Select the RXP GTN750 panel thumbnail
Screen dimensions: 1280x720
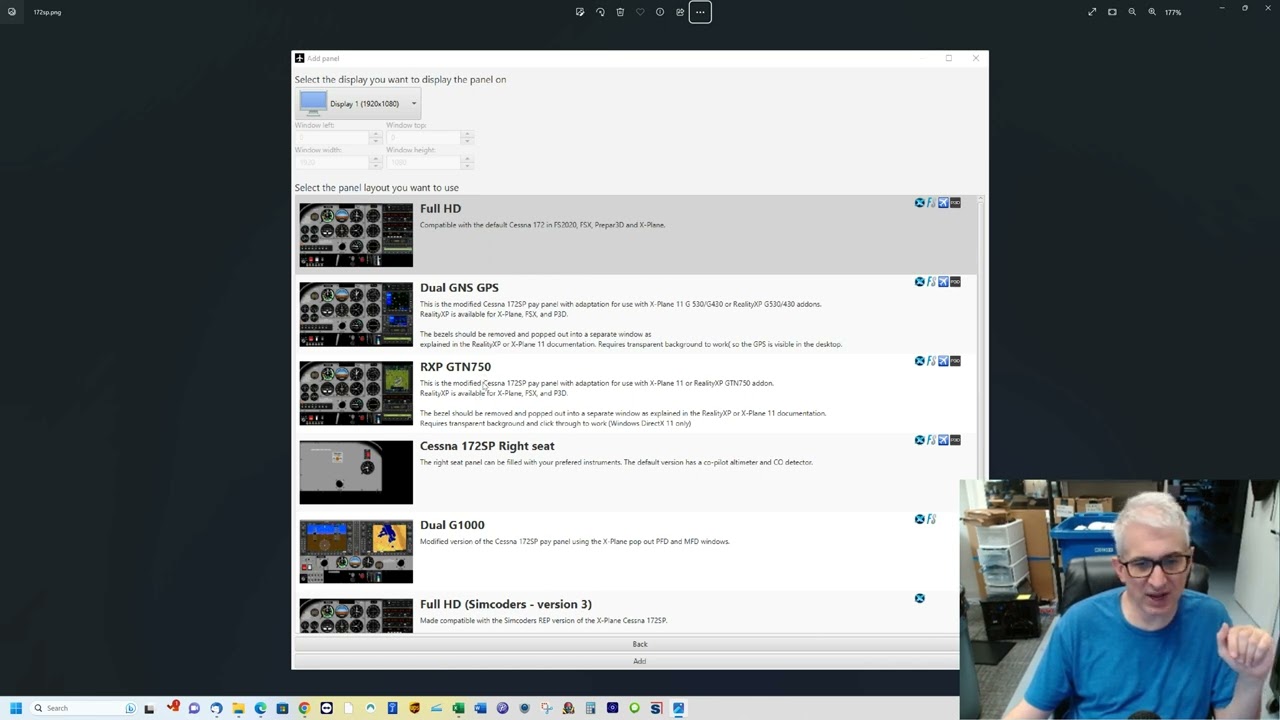(356, 393)
